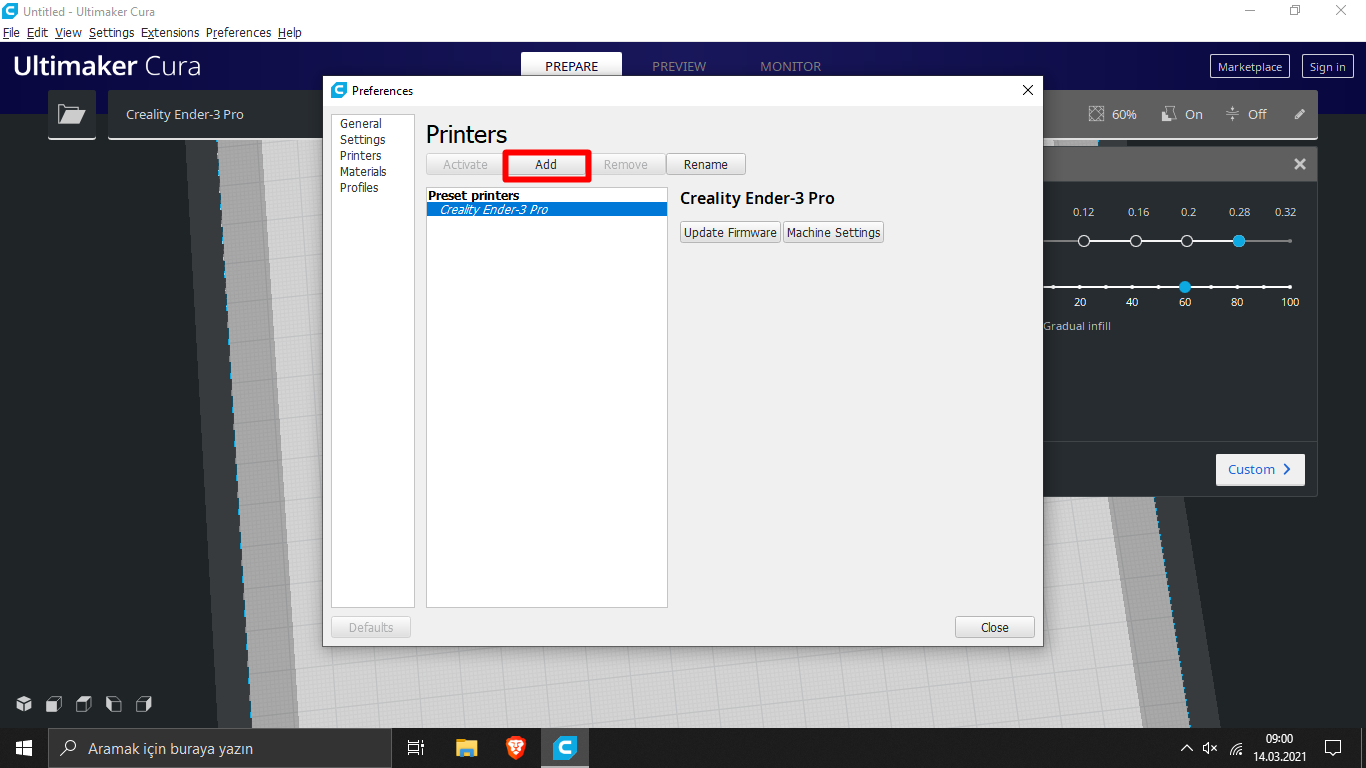1366x768 pixels.
Task: Click the Gradual infill label
Action: (1077, 326)
